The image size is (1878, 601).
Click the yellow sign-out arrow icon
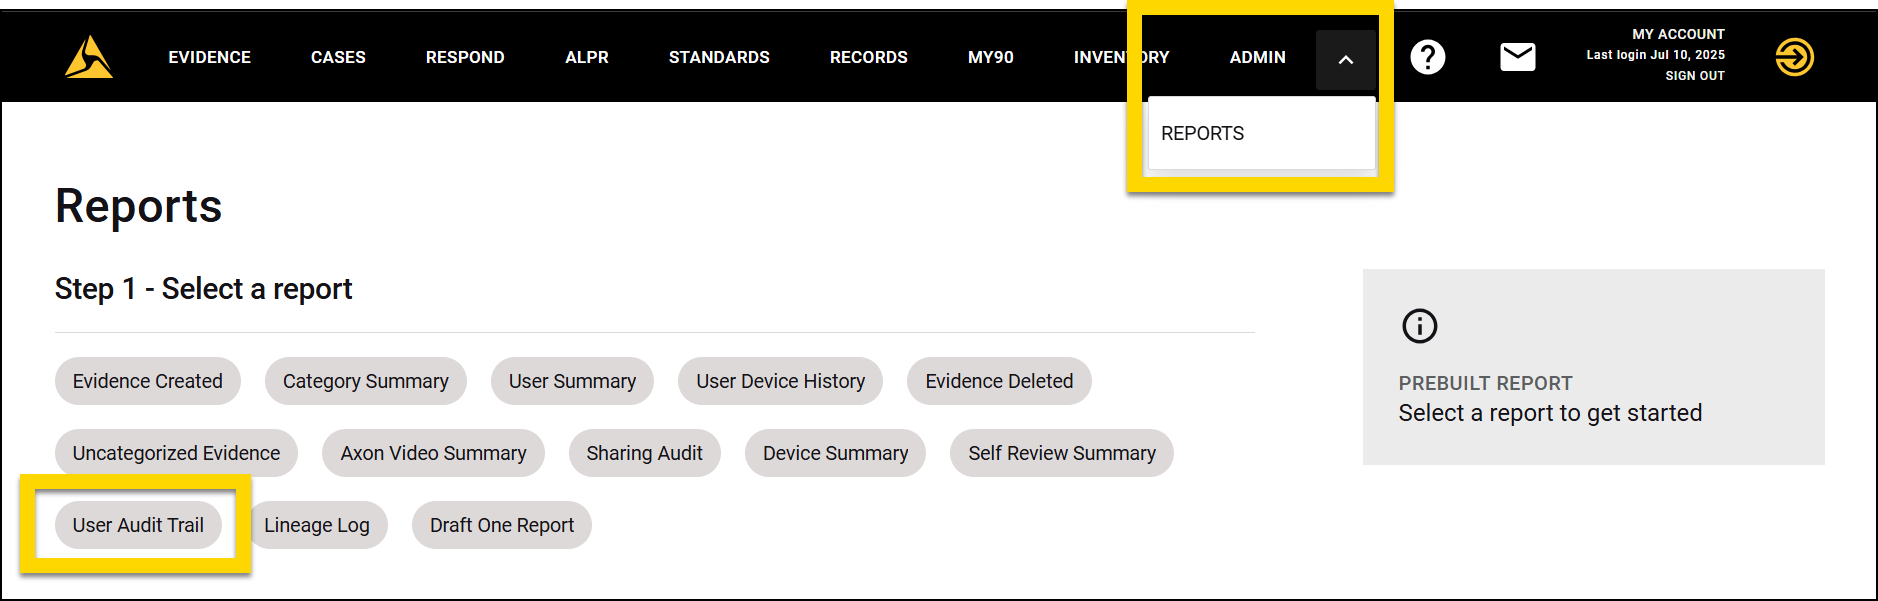[x=1794, y=57]
